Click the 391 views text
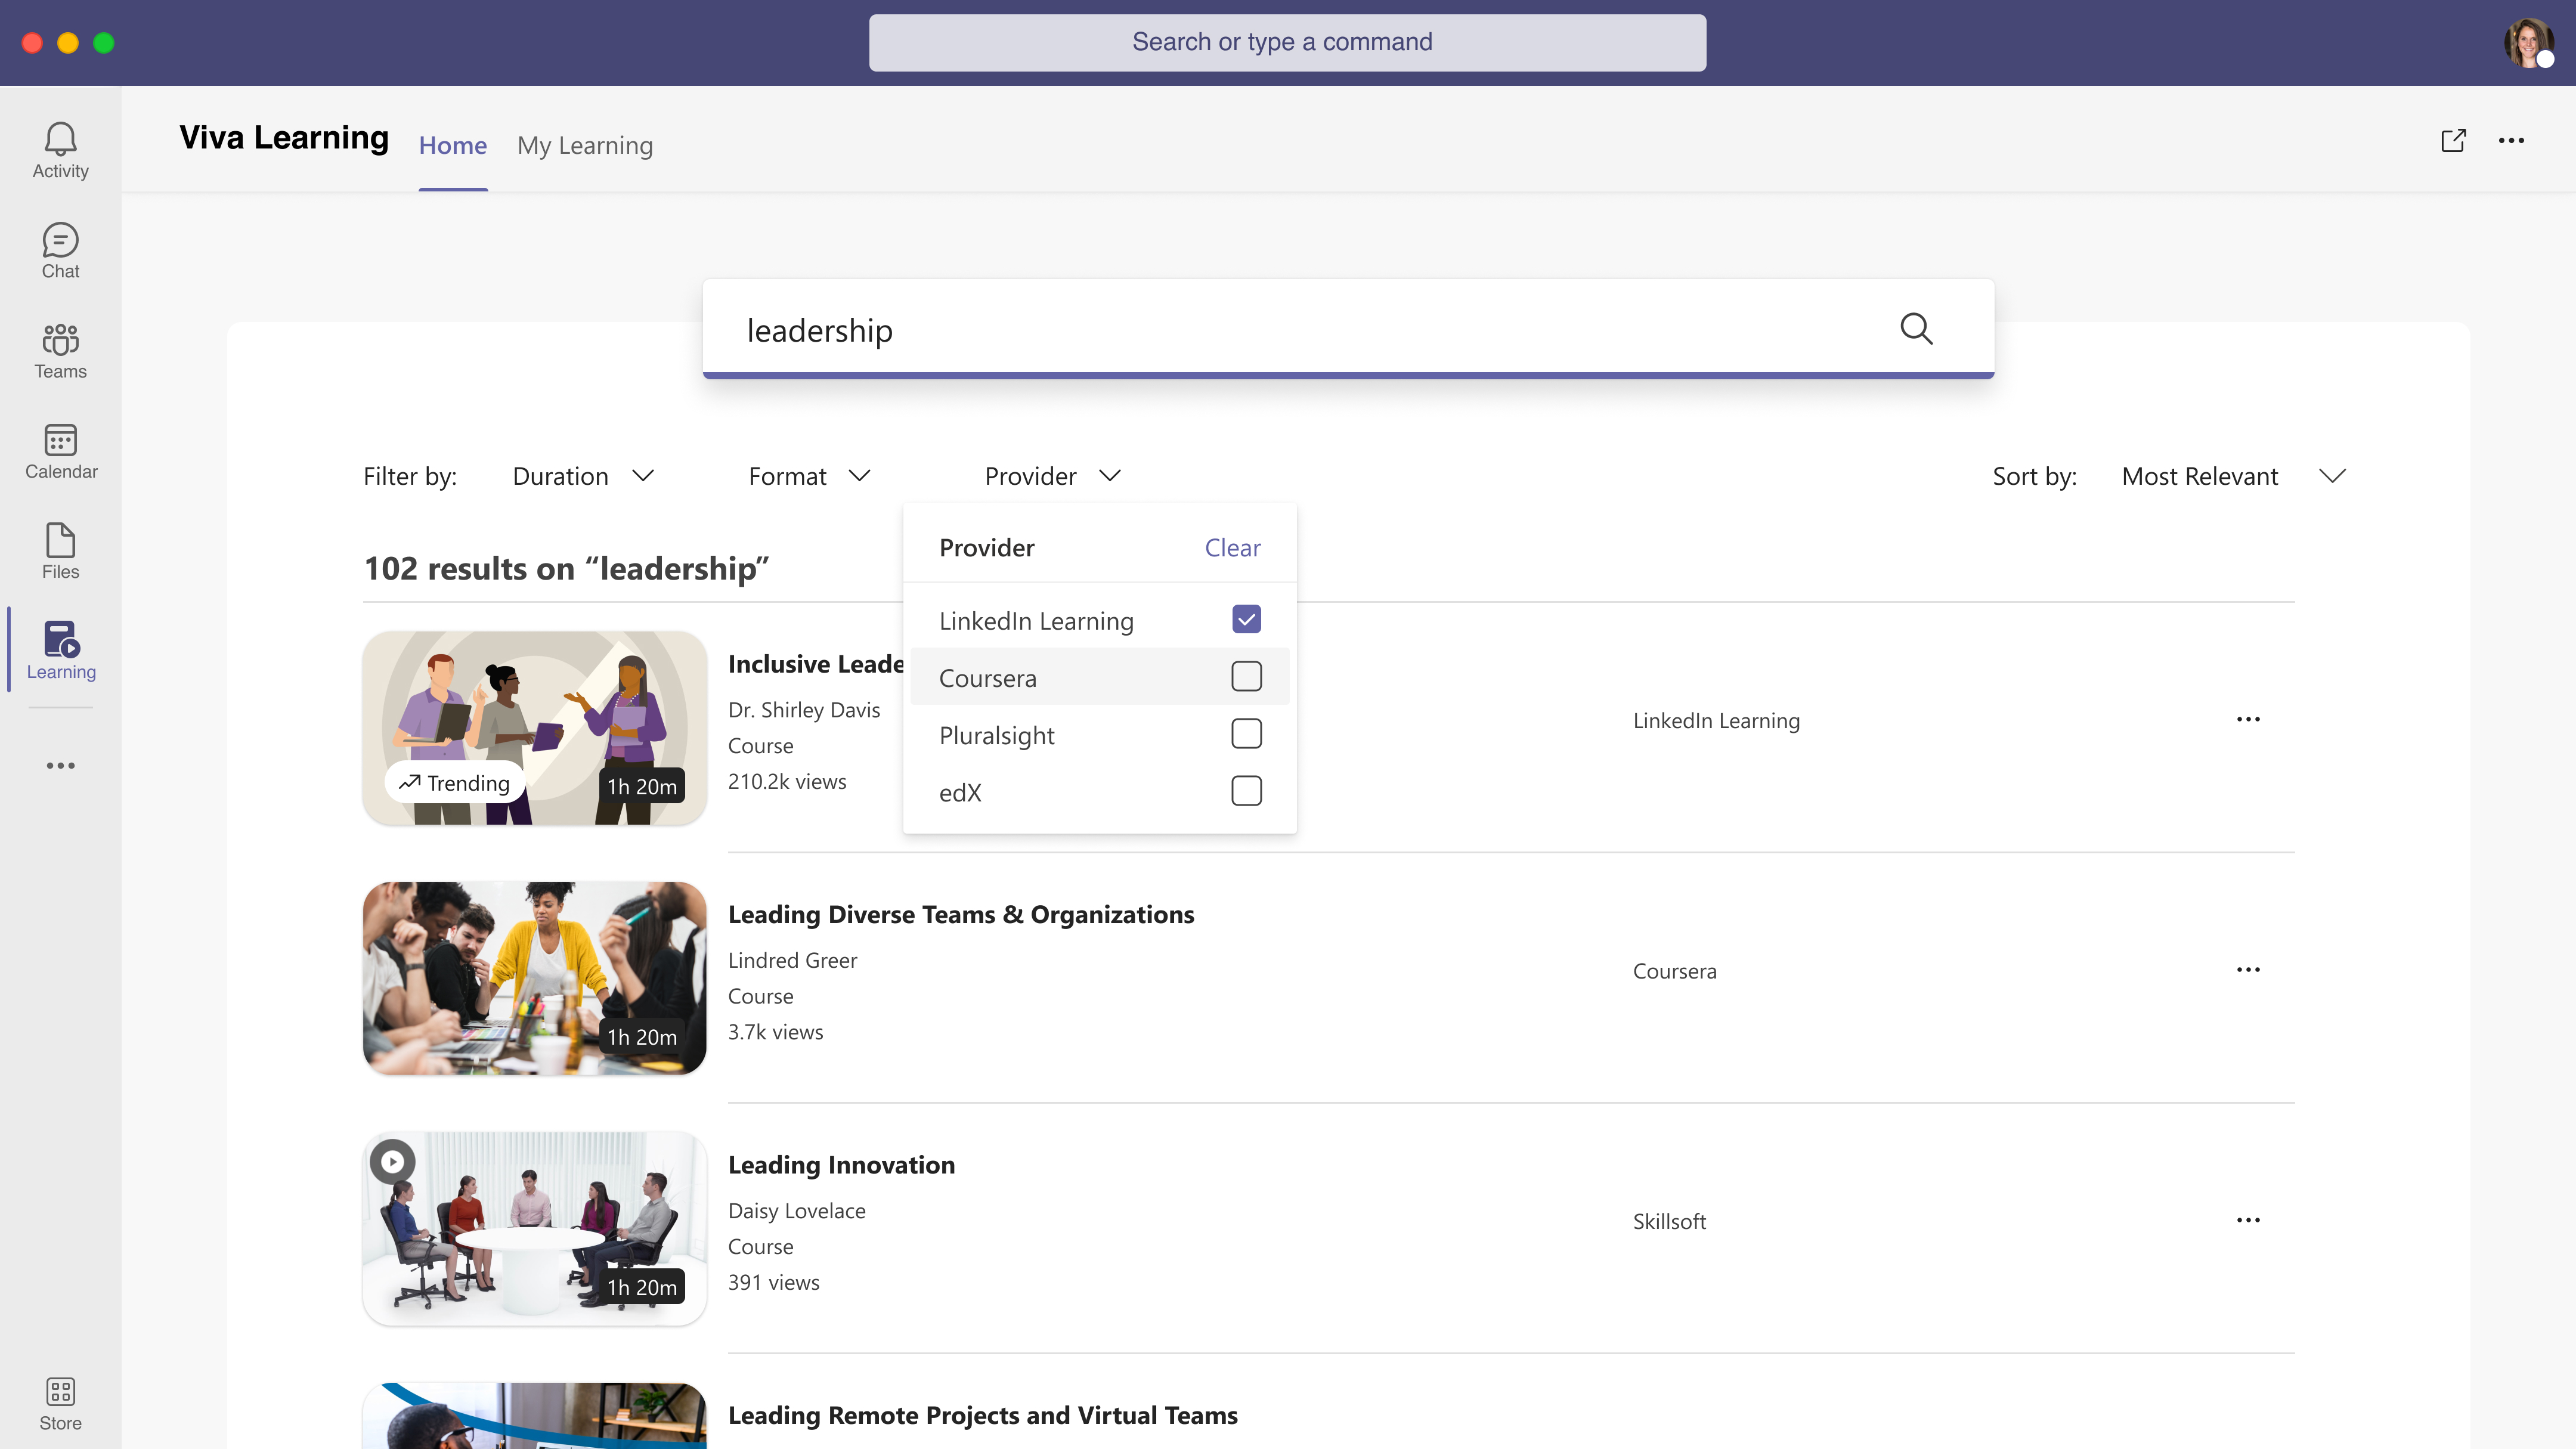The image size is (2576, 1449). 773,1283
